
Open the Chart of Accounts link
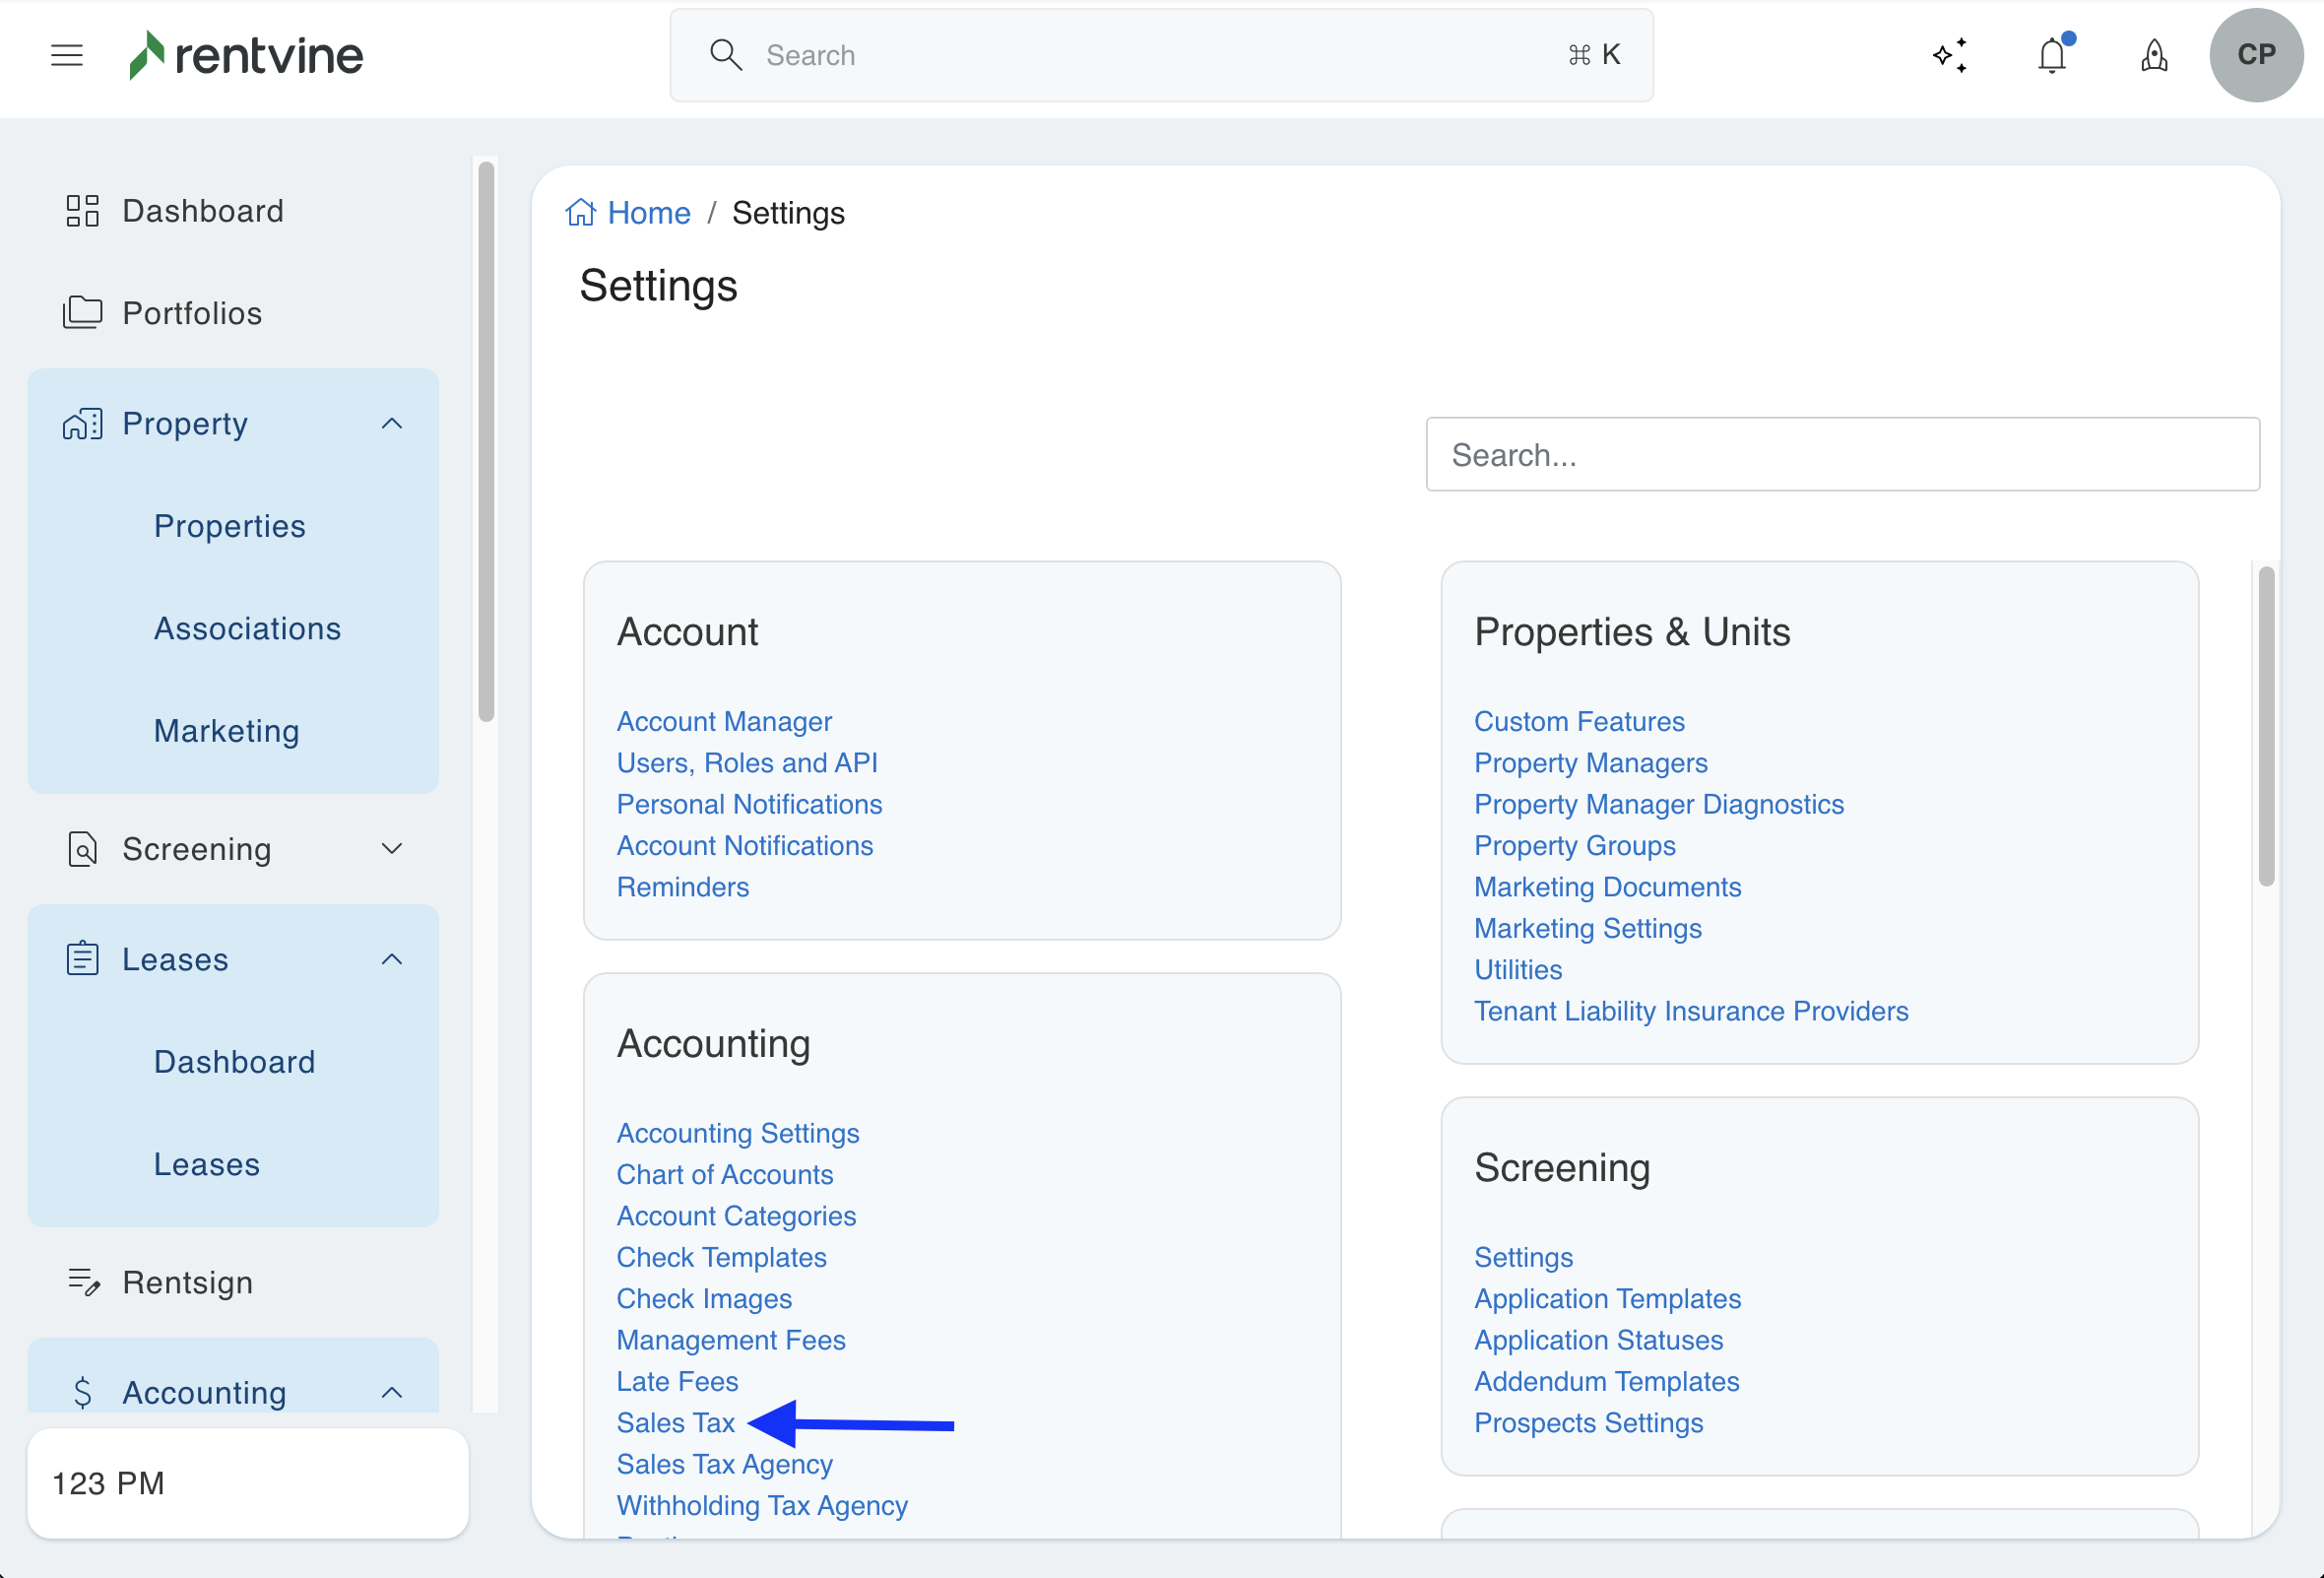click(x=724, y=1174)
